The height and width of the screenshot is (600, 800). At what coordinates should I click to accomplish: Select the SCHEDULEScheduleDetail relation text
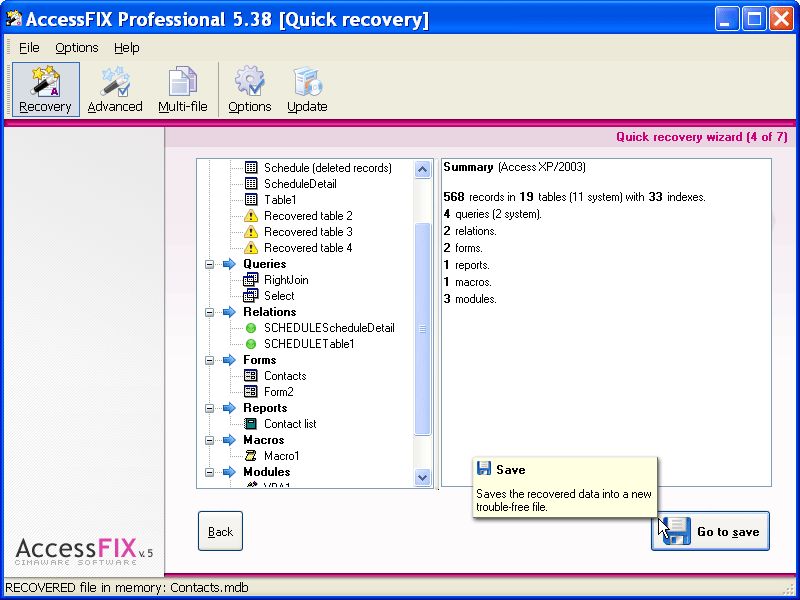pos(329,328)
